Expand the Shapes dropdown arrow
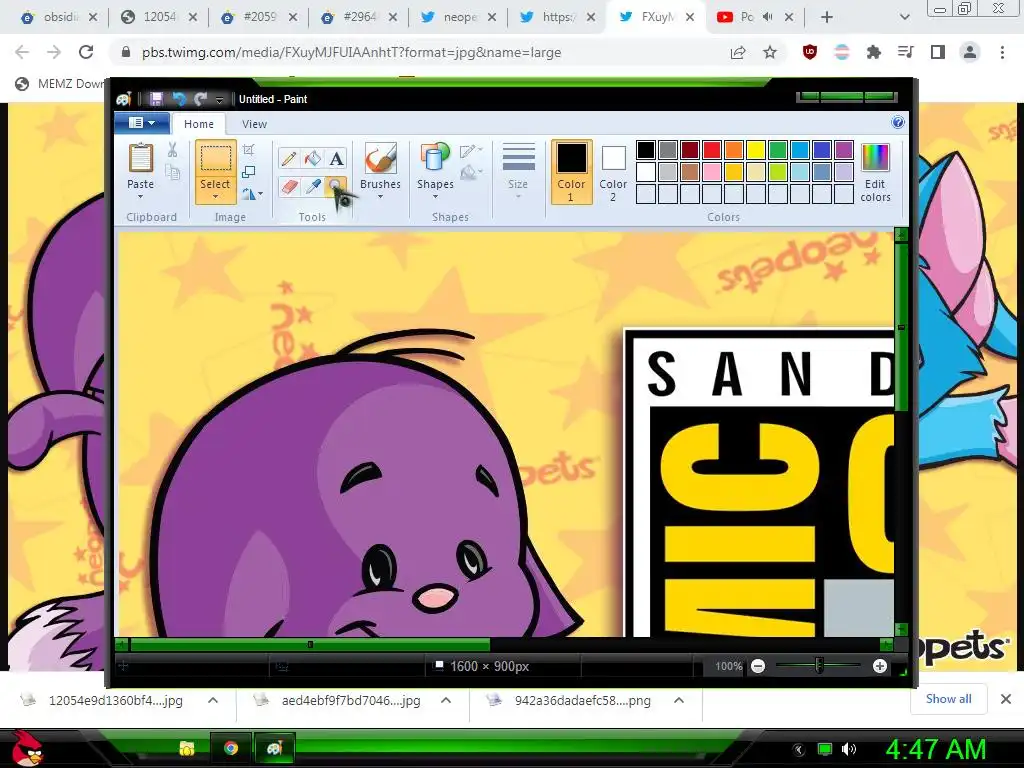Image resolution: width=1024 pixels, height=768 pixels. coord(435,197)
